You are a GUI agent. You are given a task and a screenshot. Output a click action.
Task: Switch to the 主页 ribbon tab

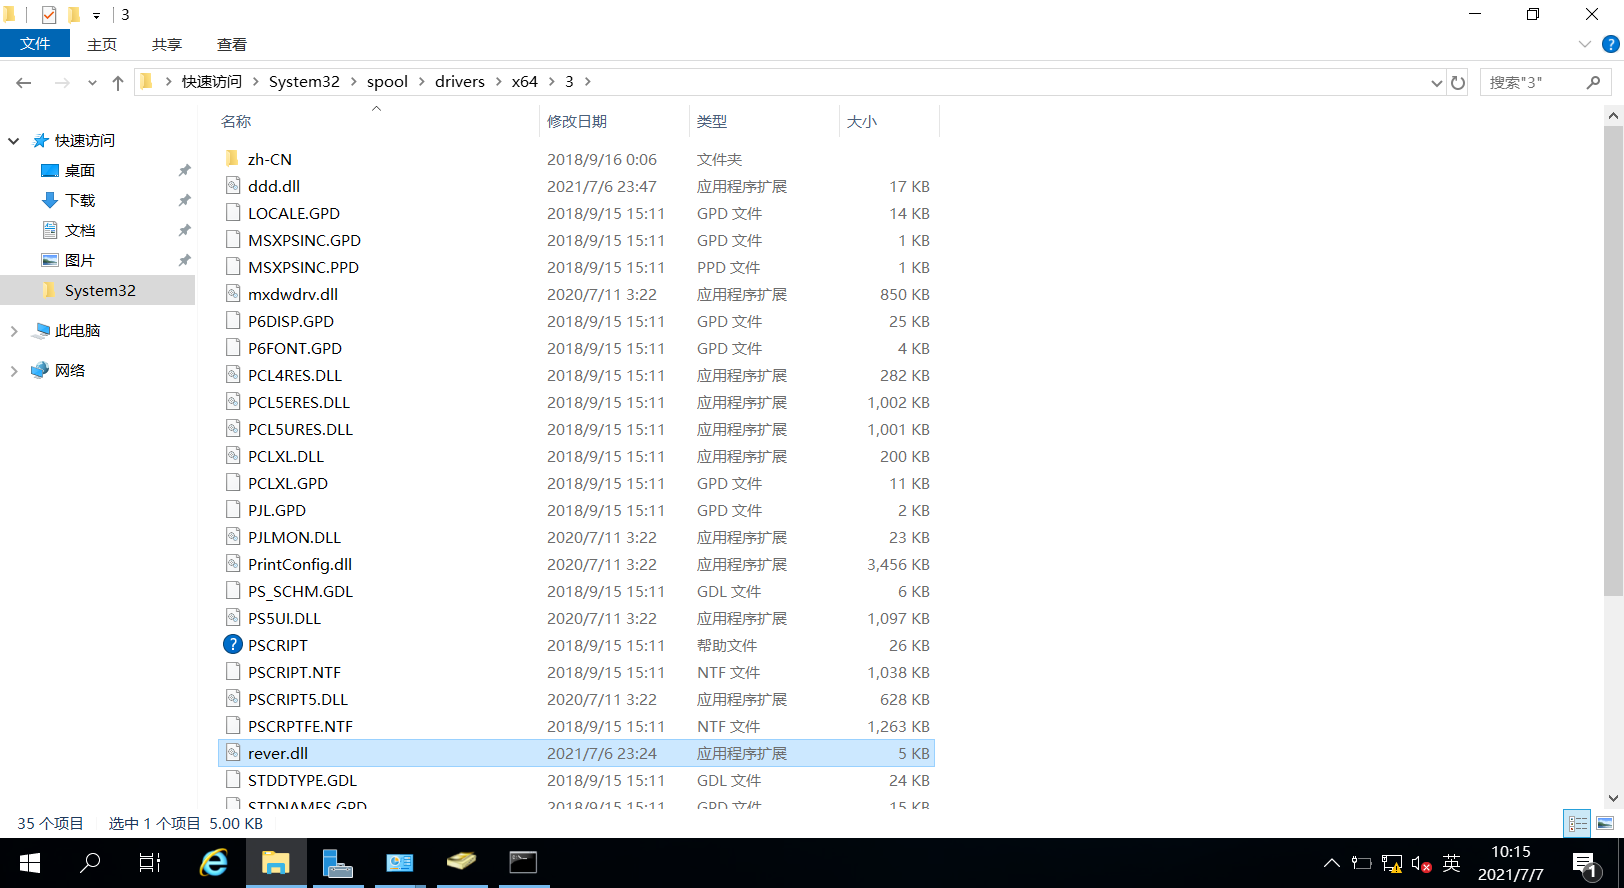click(x=102, y=44)
